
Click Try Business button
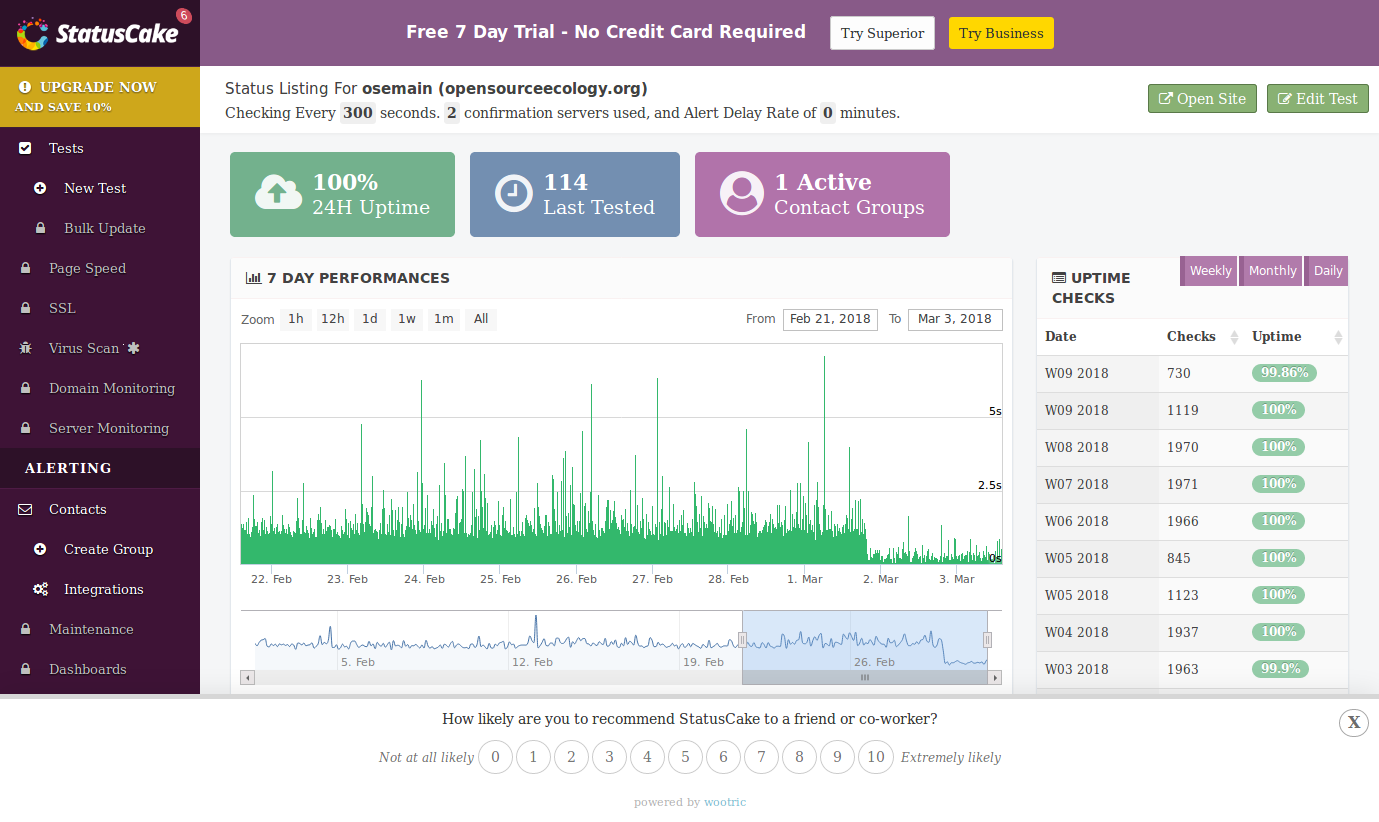click(x=1001, y=33)
